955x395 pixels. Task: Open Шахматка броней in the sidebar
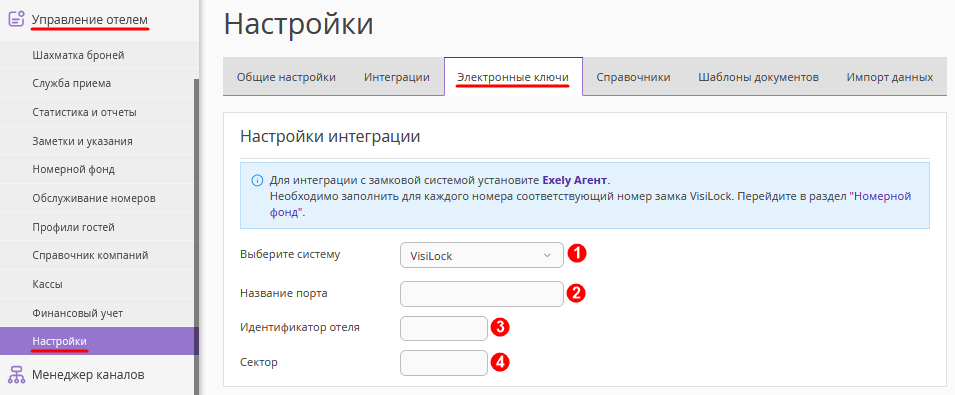click(99, 55)
